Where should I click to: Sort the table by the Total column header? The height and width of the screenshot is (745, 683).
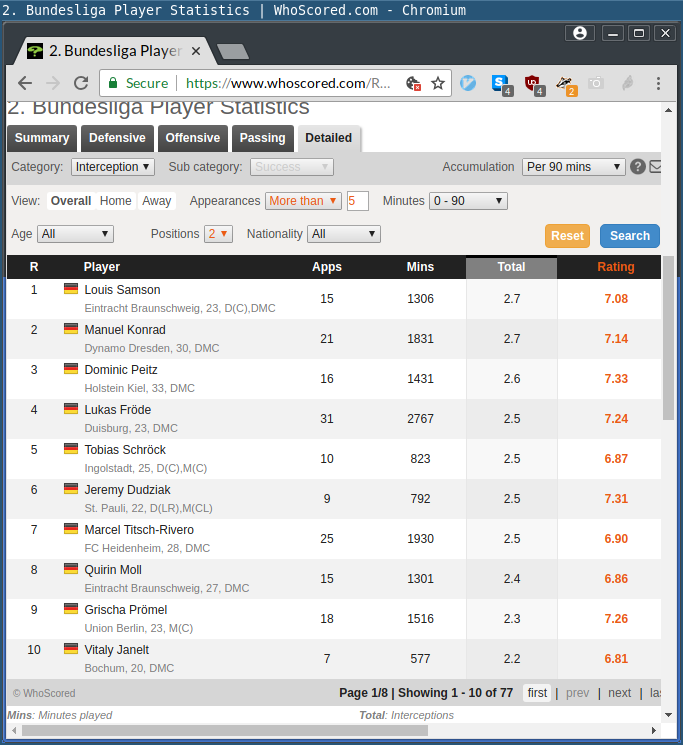point(511,267)
